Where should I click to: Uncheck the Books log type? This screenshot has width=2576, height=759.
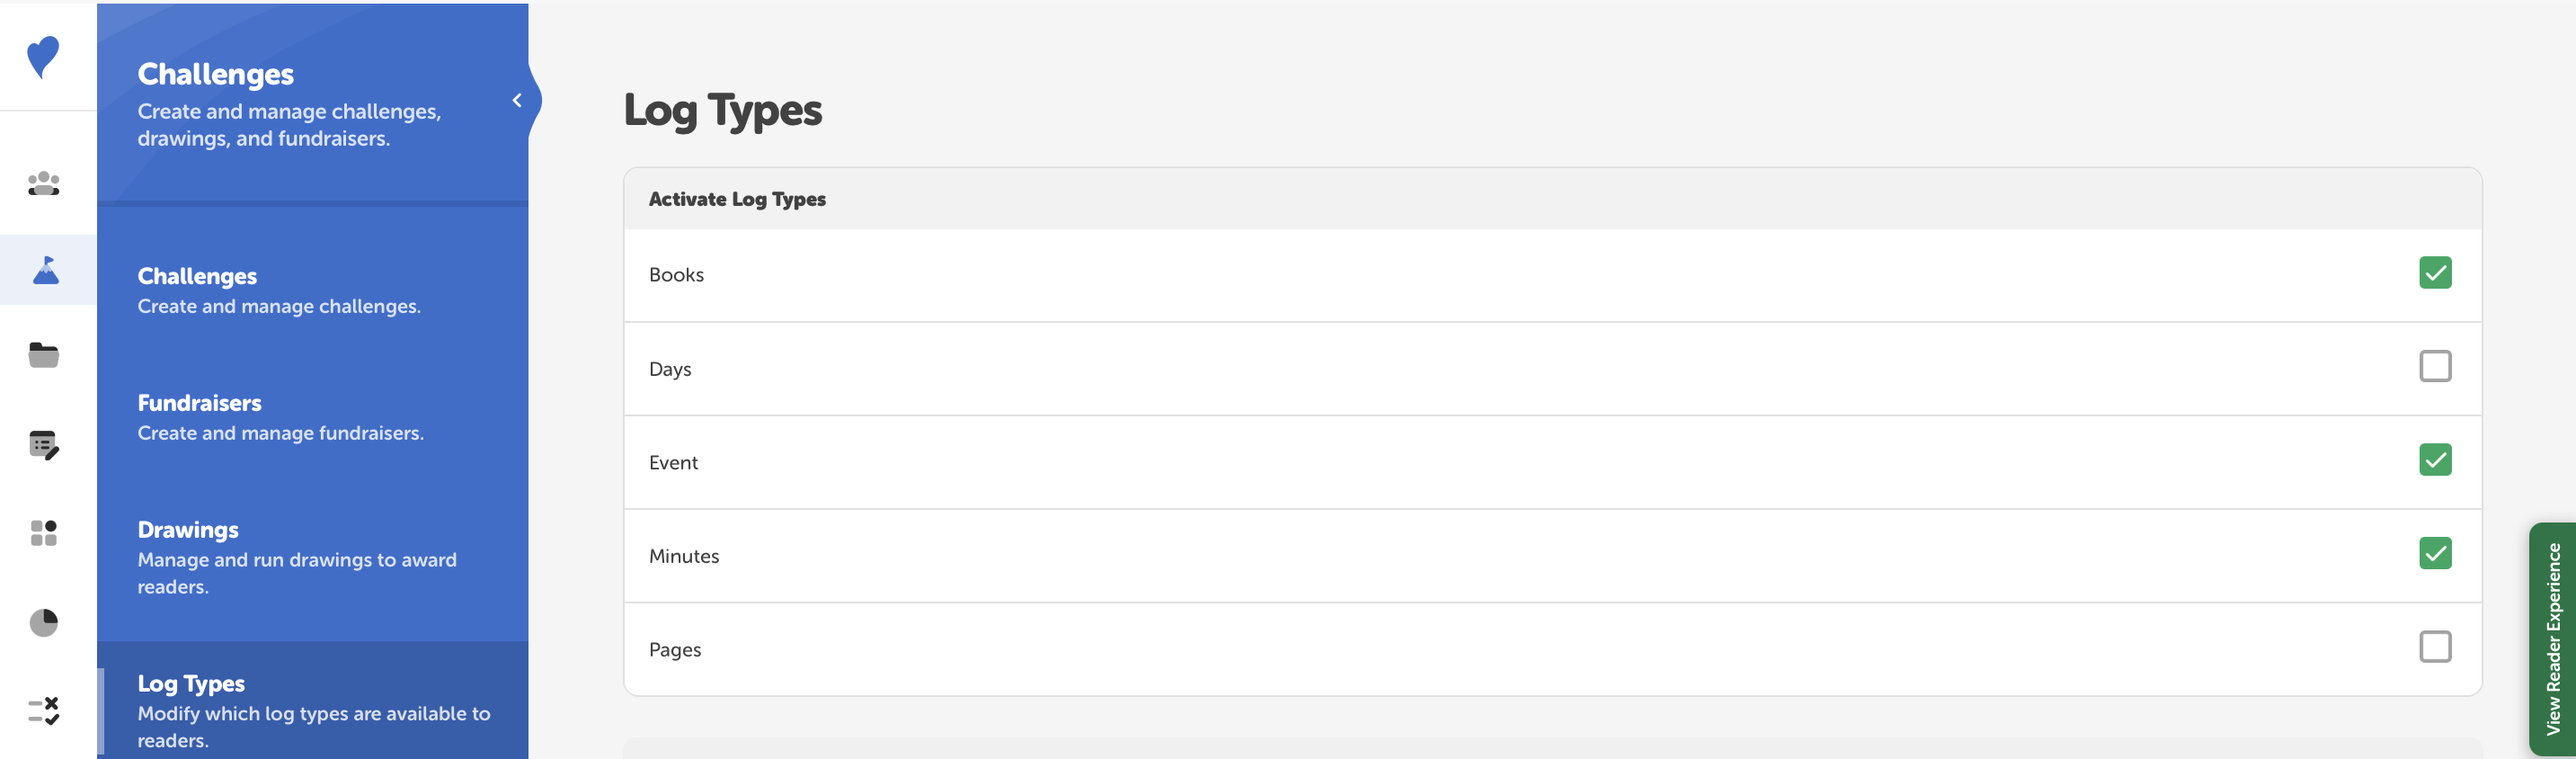pyautogui.click(x=2436, y=272)
